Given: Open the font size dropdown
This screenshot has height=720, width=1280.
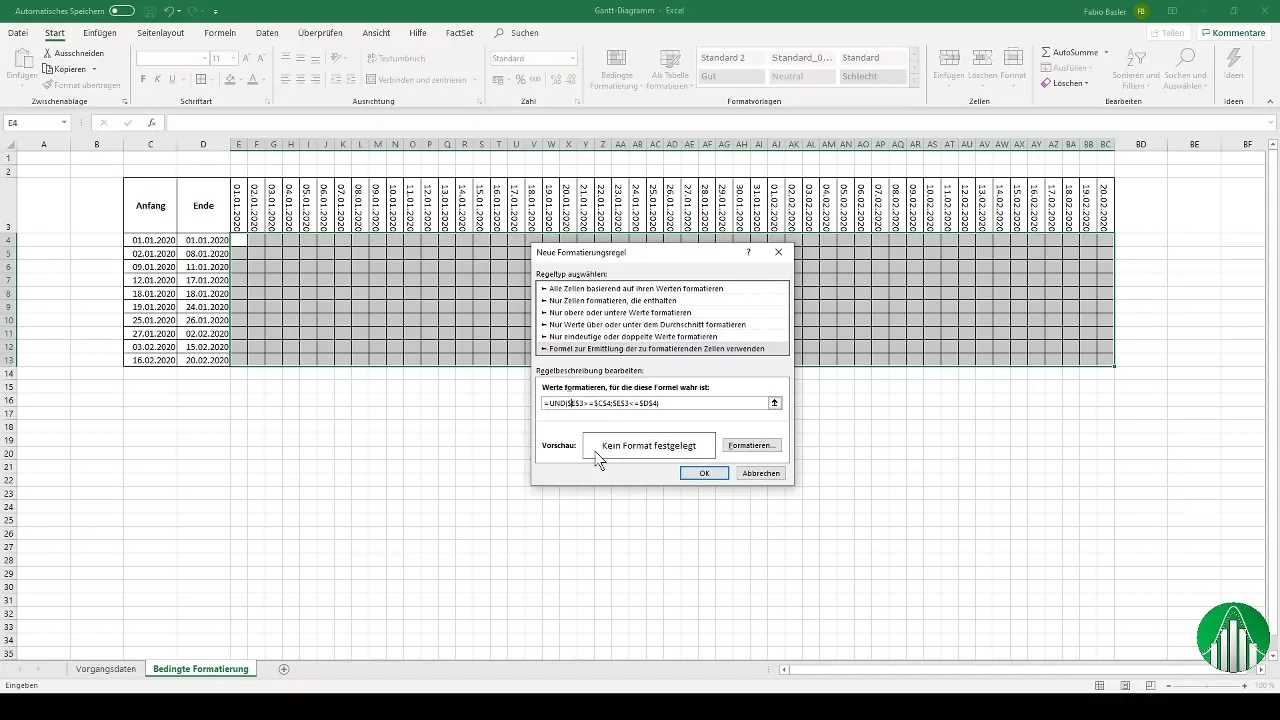Looking at the screenshot, I should coord(233,58).
